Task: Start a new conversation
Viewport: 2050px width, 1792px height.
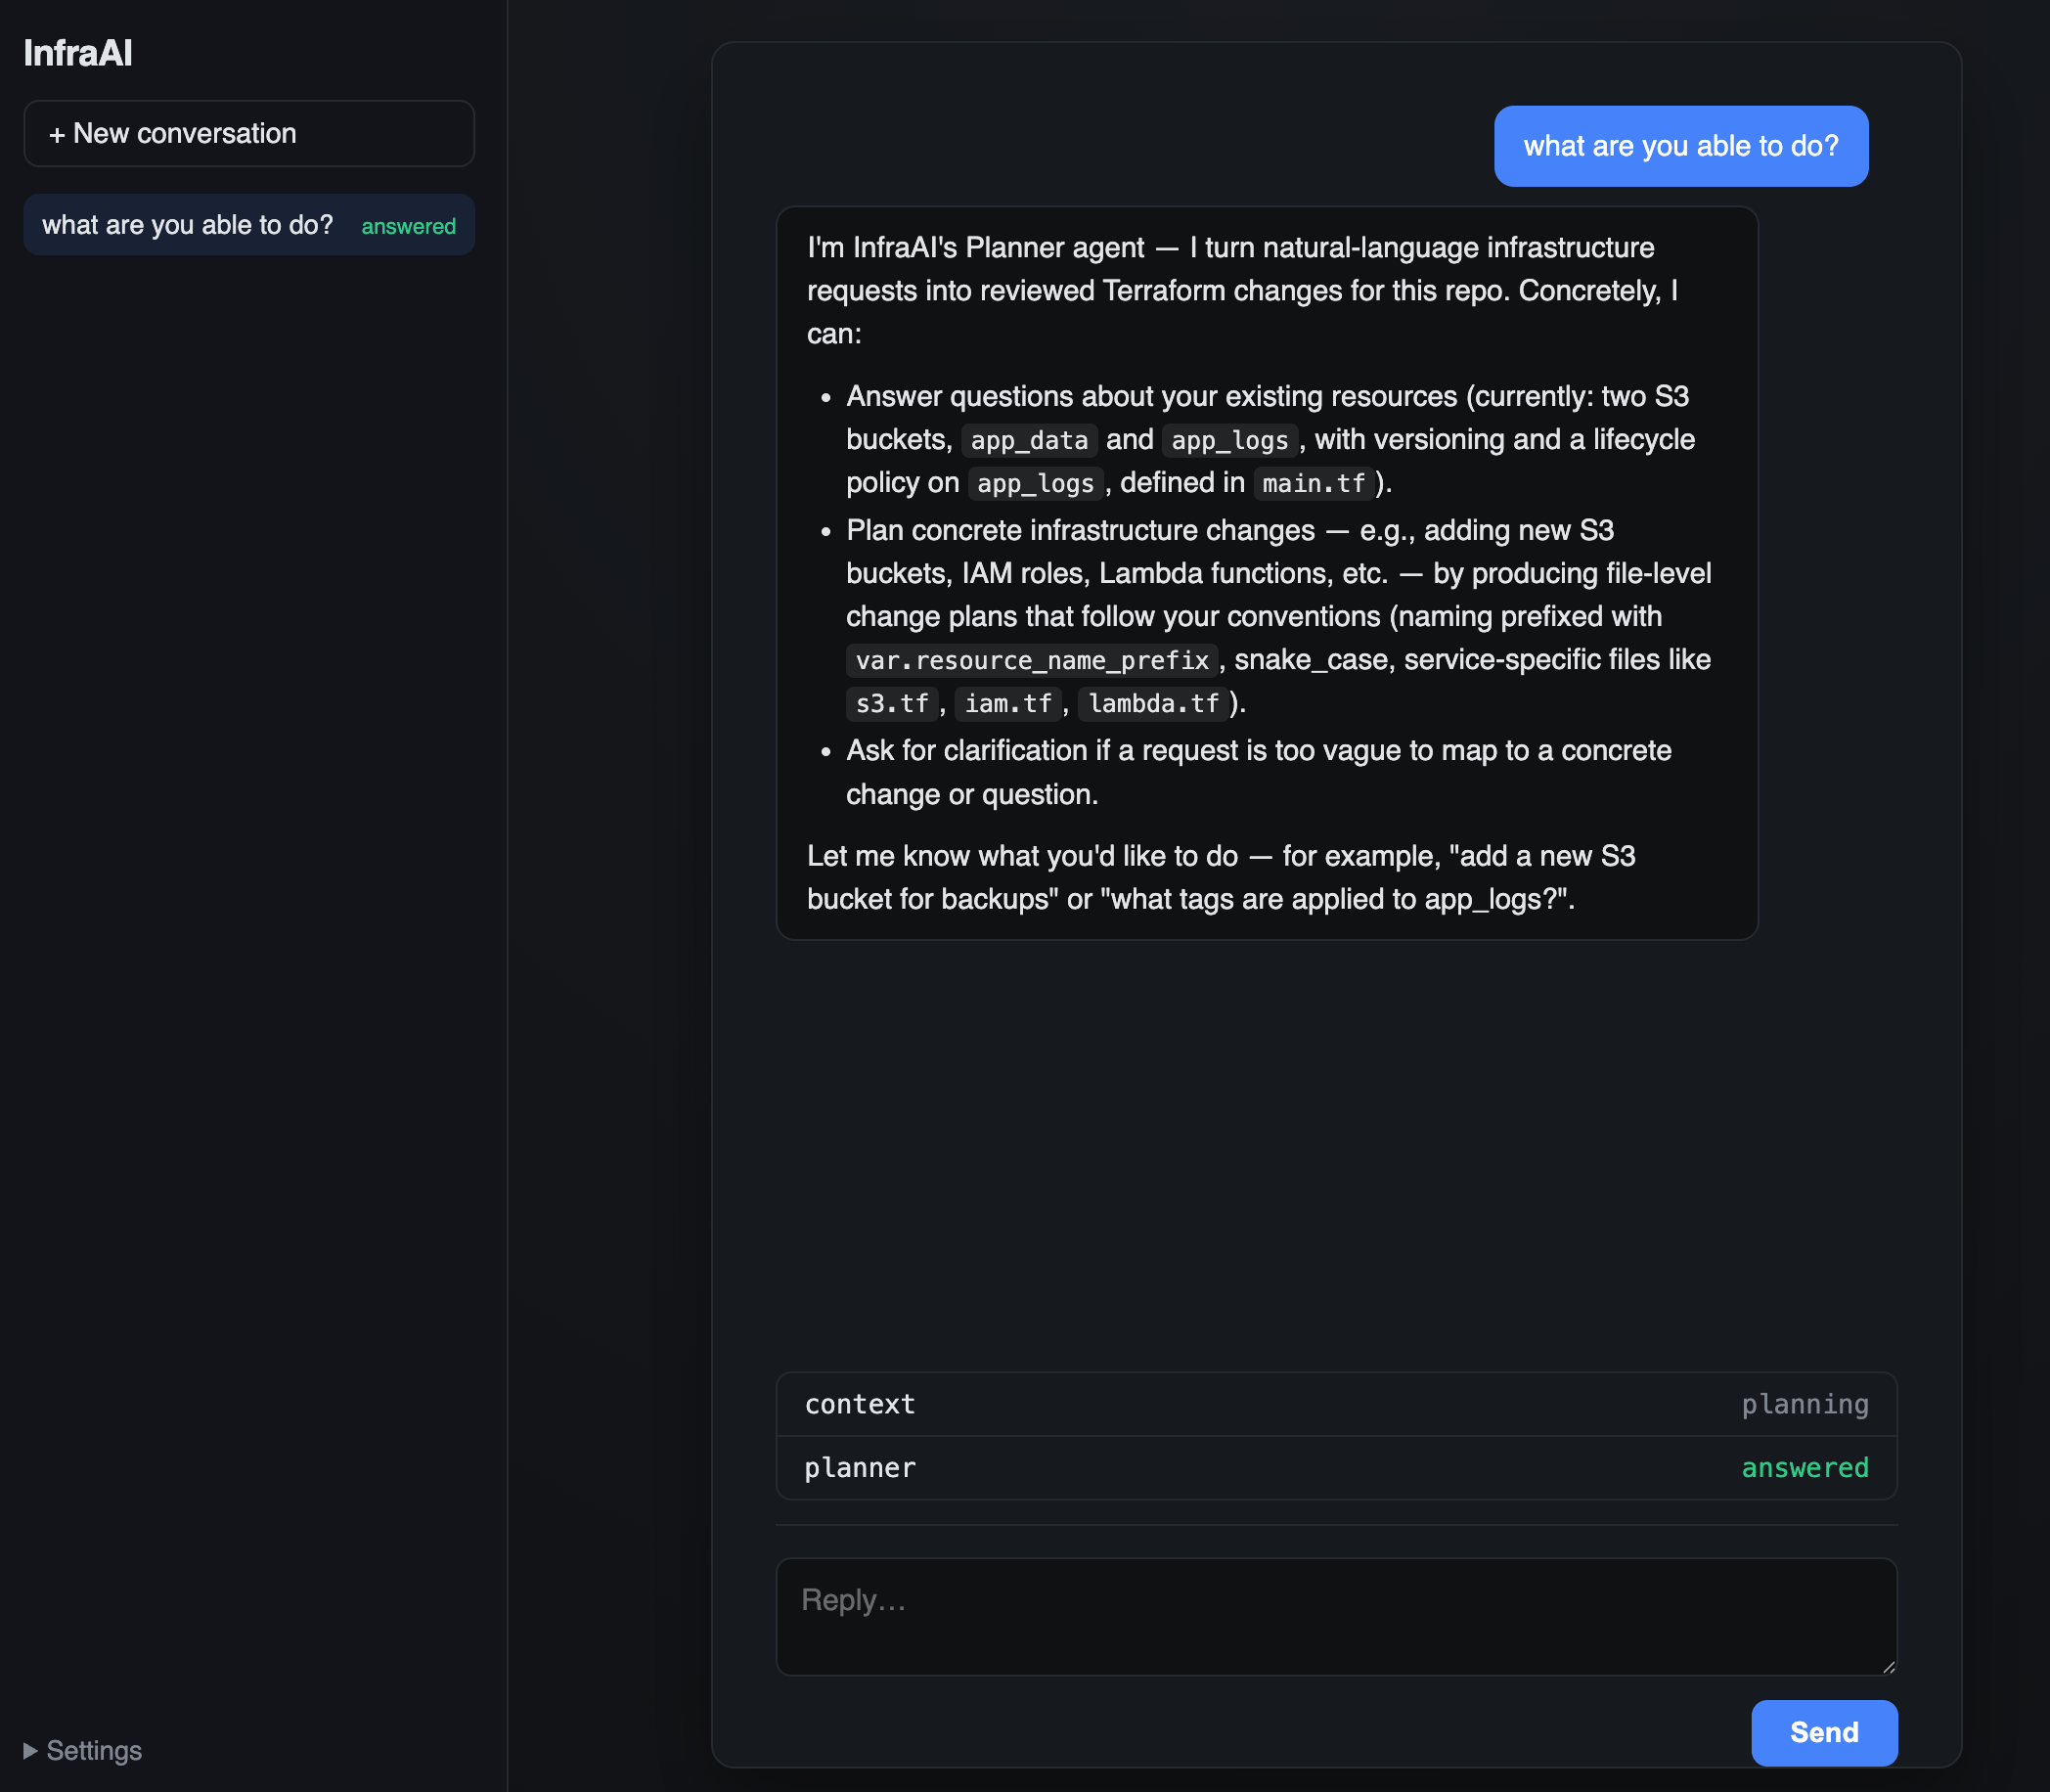Action: (x=249, y=133)
